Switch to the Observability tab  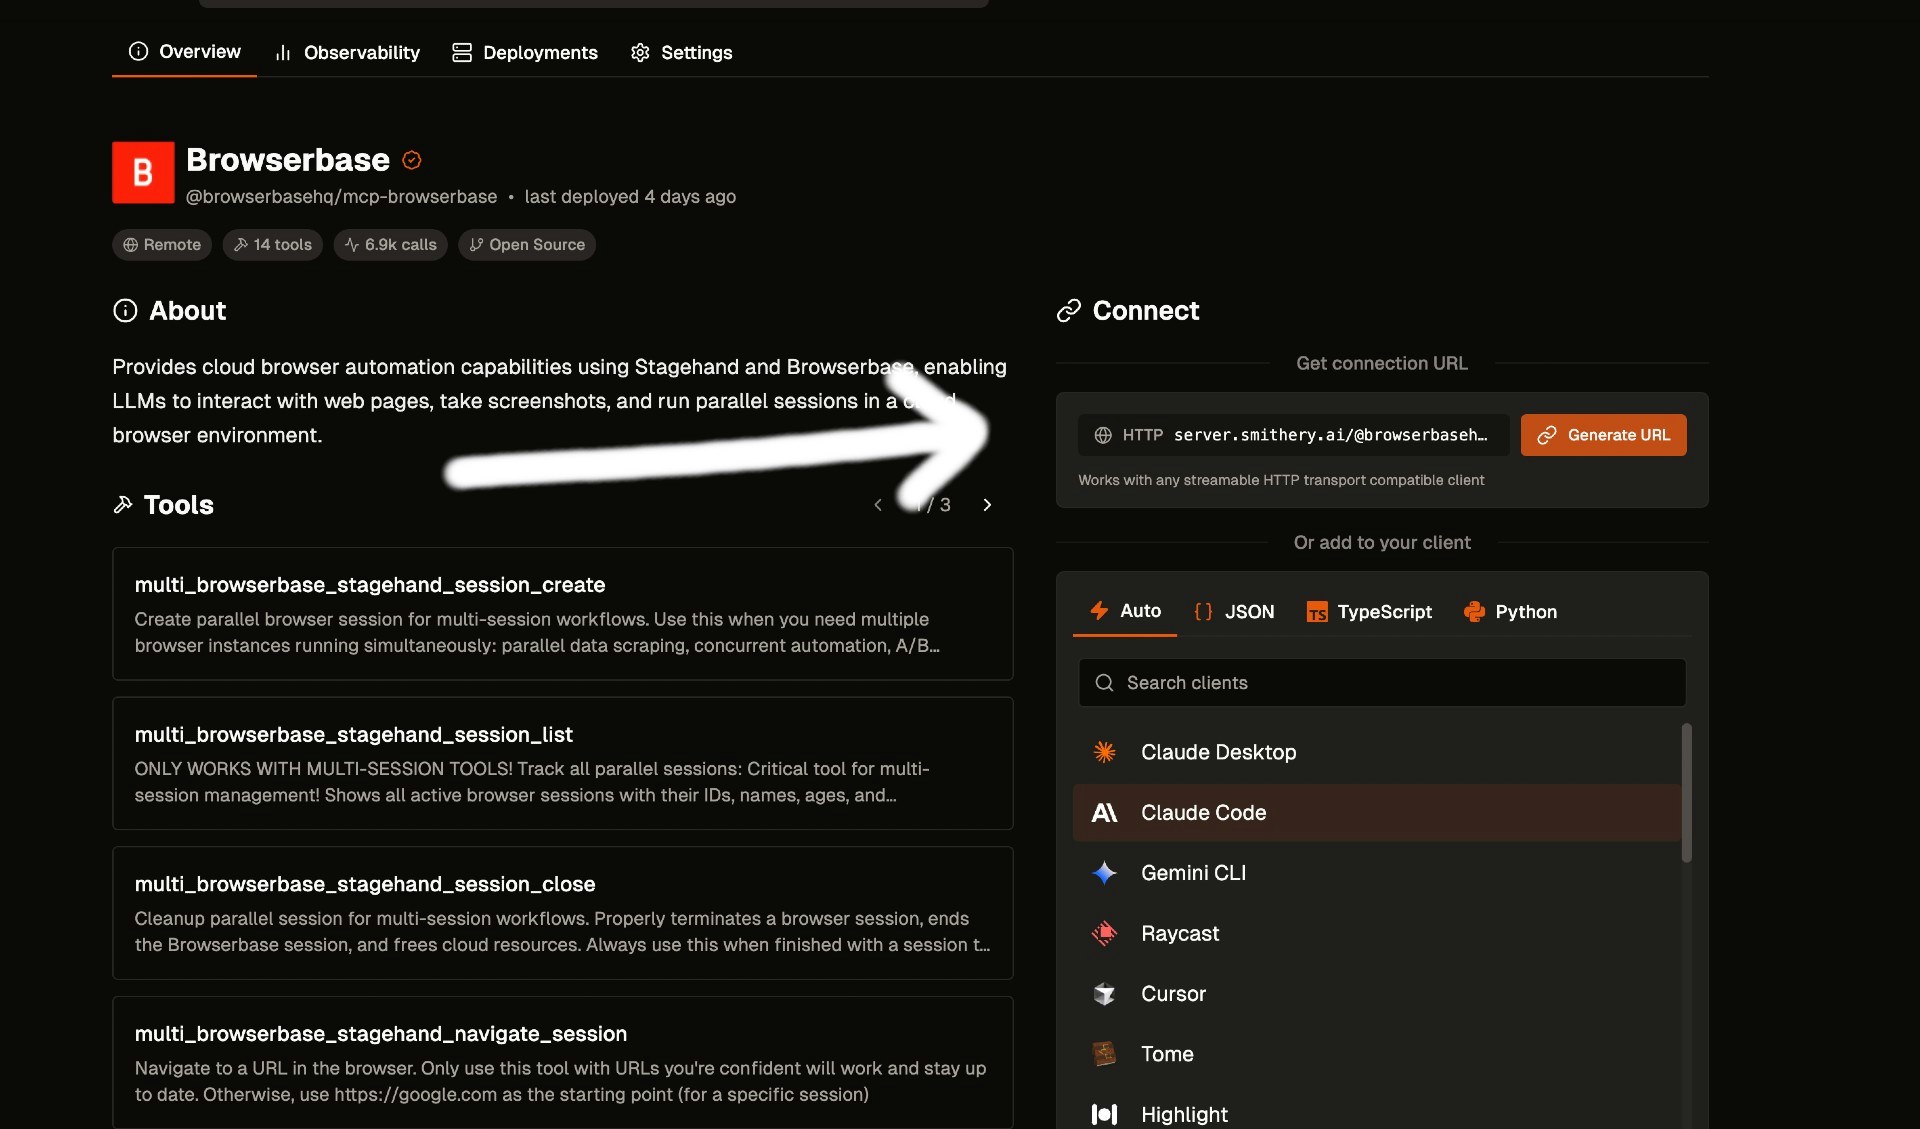pyautogui.click(x=347, y=52)
